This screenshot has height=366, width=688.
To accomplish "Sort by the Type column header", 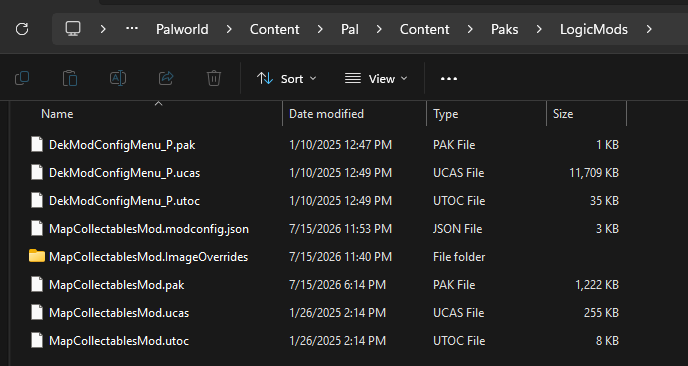I will coord(446,114).
